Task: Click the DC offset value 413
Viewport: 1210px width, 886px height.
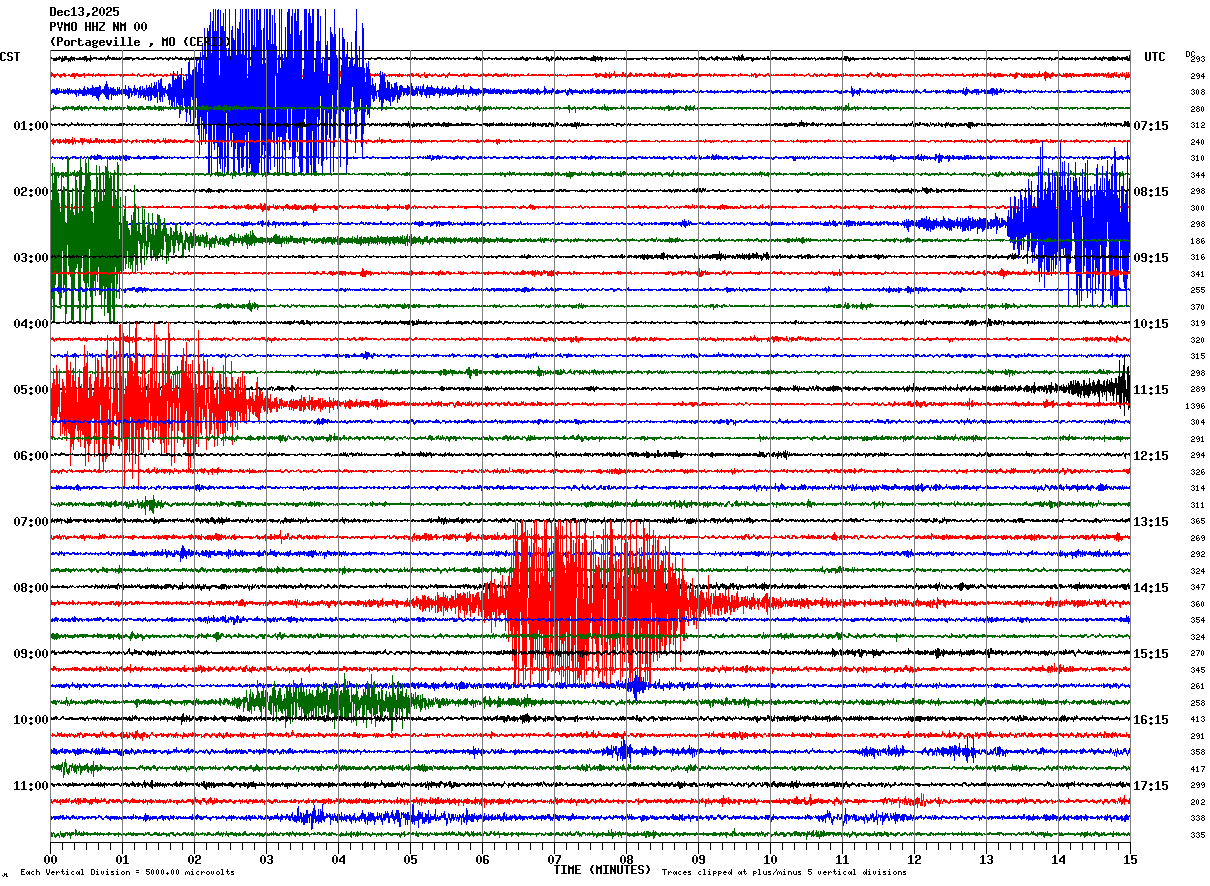Action: (1197, 719)
